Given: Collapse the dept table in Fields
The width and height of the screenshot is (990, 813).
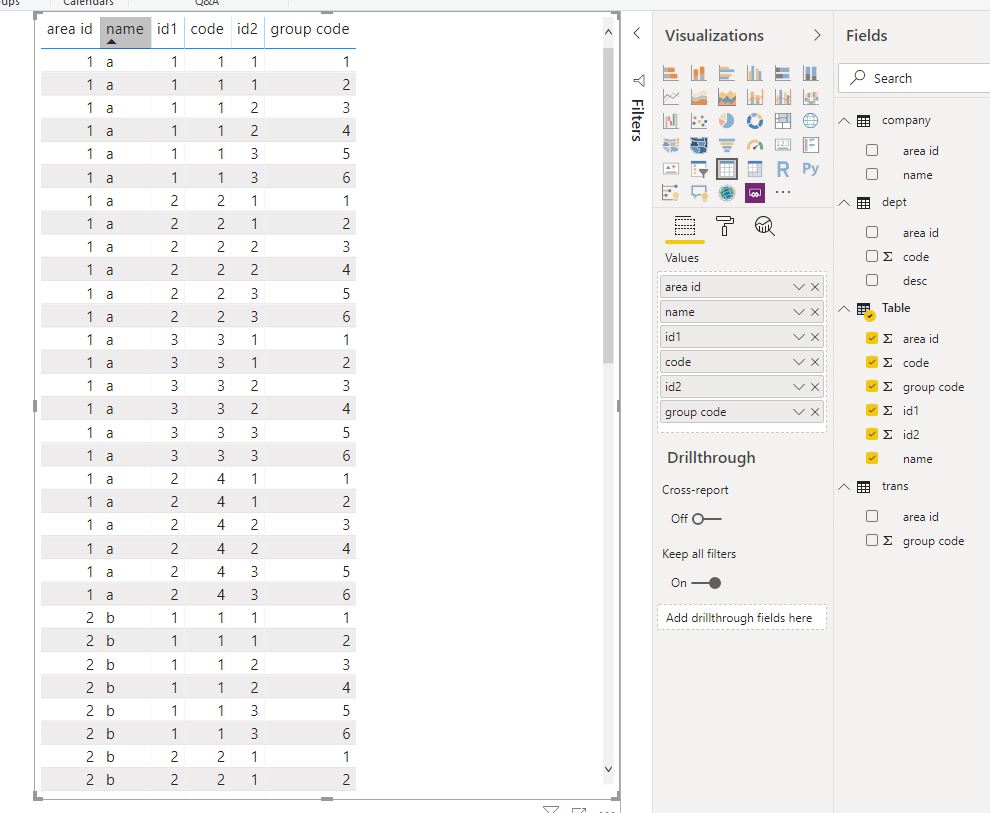Looking at the screenshot, I should 844,203.
